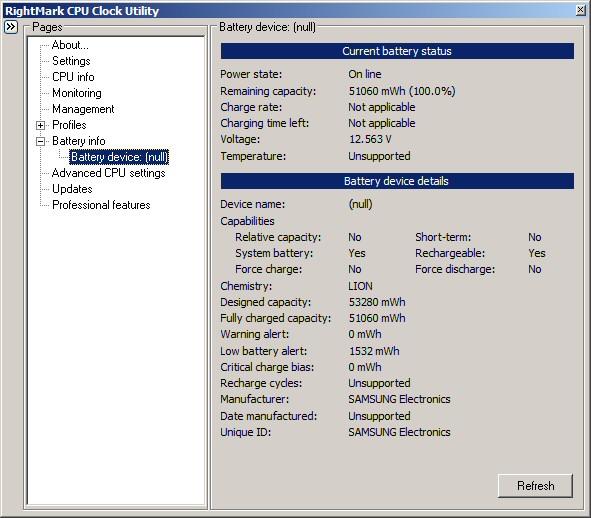Collapse the Battery info tree node
This screenshot has width=591, height=518.
pyautogui.click(x=40, y=141)
